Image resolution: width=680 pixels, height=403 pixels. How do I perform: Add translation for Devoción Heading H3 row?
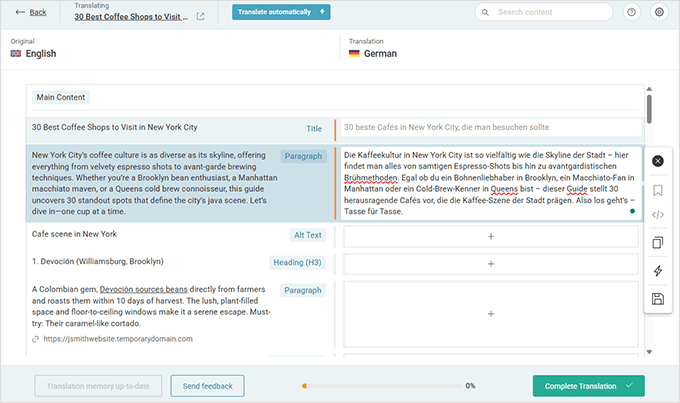490,264
